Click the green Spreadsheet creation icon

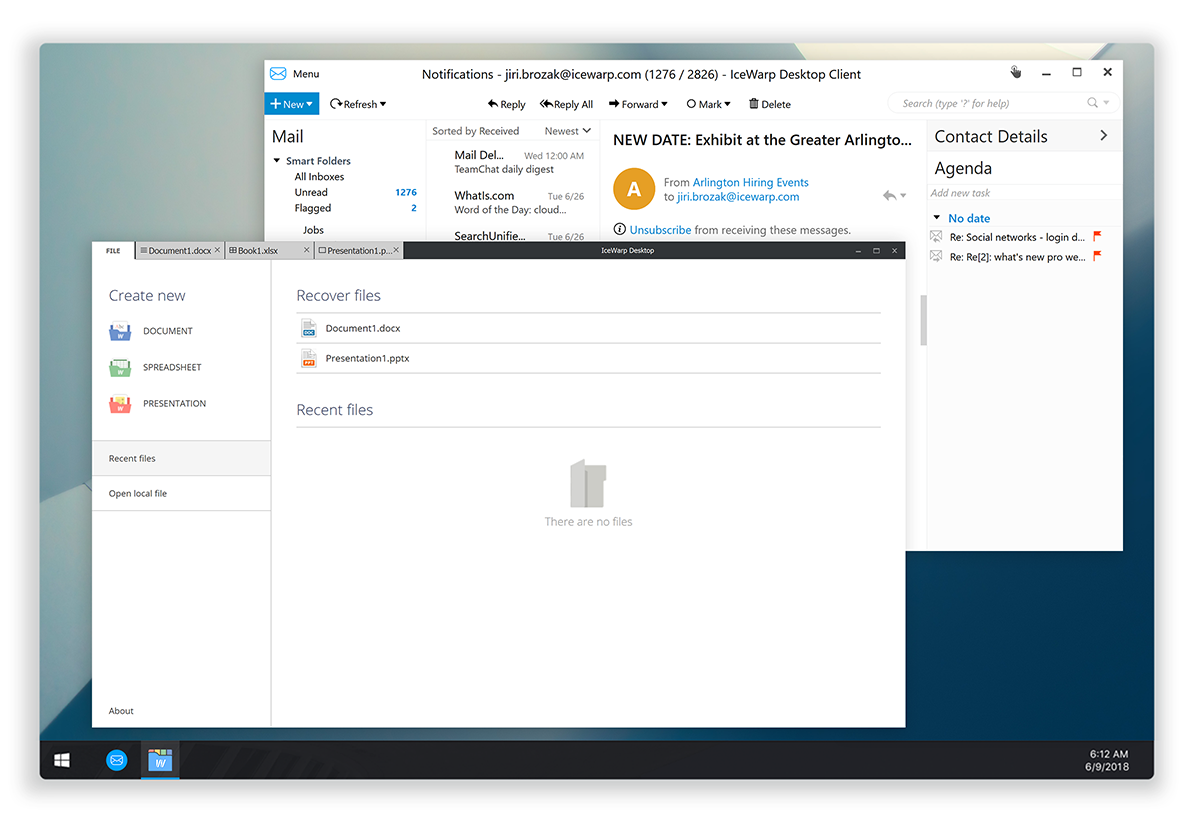(120, 367)
